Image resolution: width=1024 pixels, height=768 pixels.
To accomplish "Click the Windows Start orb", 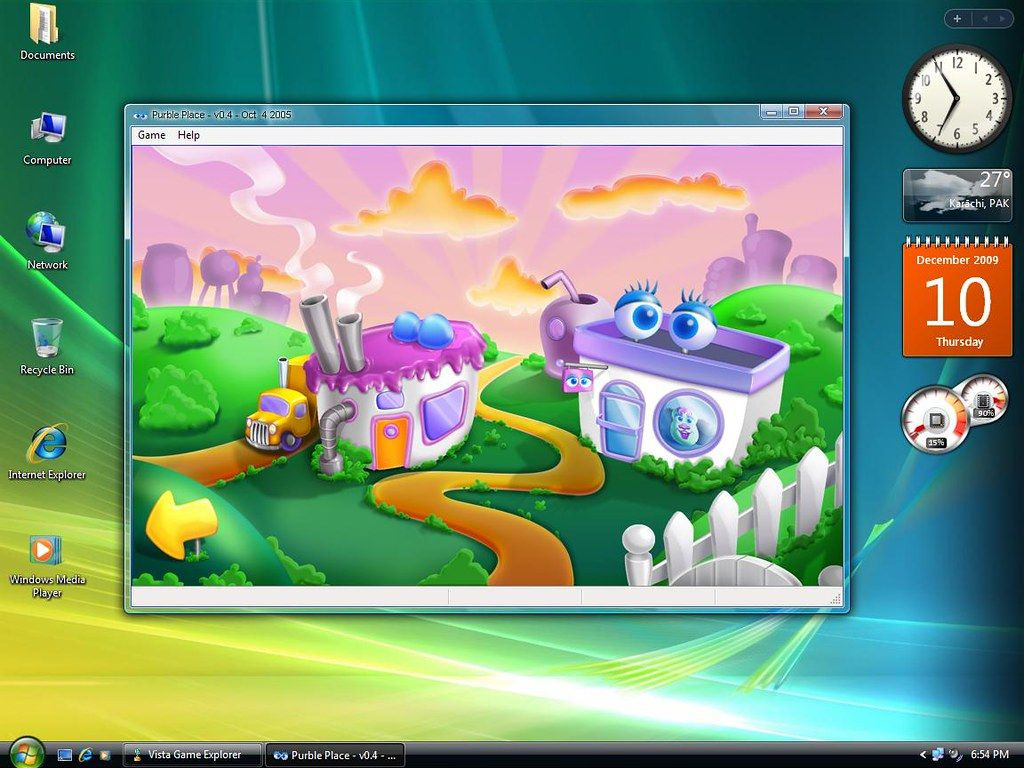I will (x=26, y=752).
